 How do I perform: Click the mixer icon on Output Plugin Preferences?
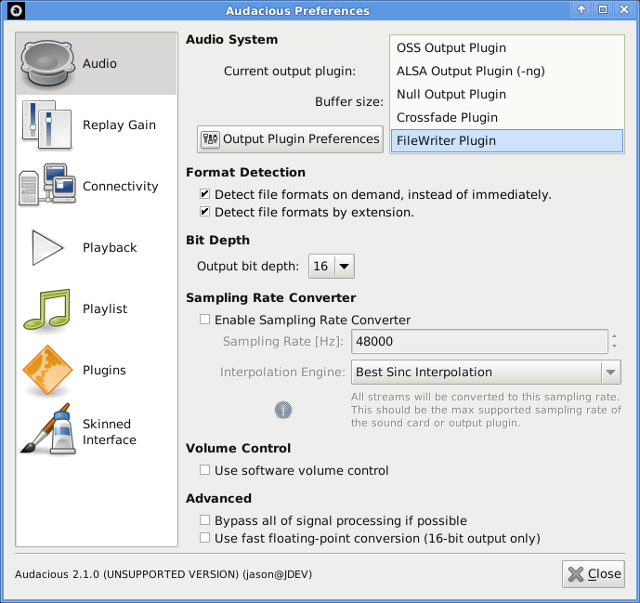[210, 139]
